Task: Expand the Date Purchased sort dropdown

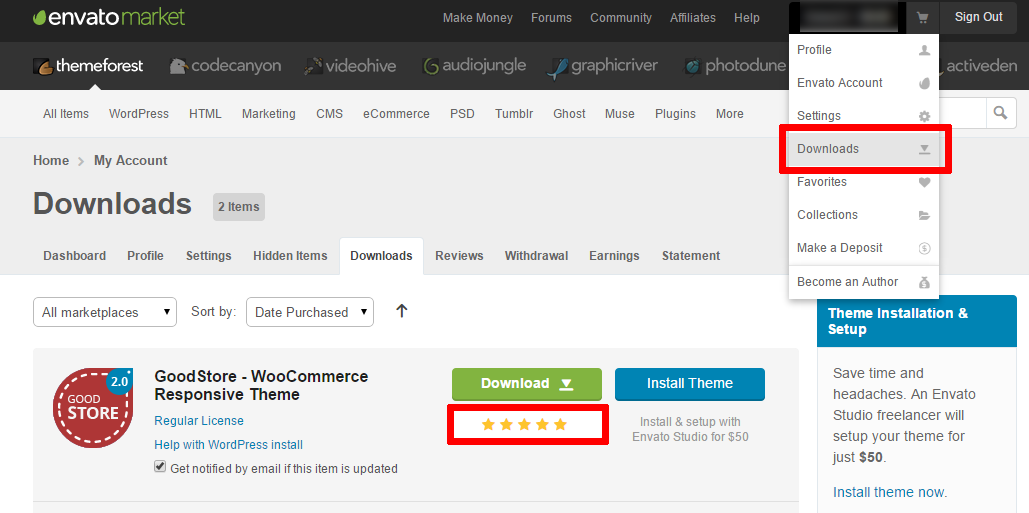Action: pos(310,312)
